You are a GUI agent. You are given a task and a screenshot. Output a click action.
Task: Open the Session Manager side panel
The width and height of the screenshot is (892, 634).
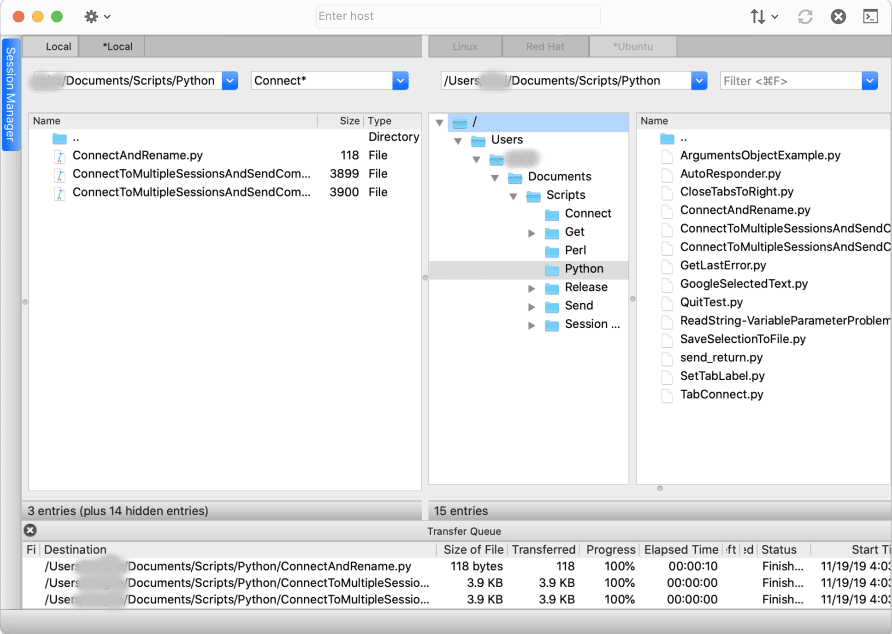10,95
